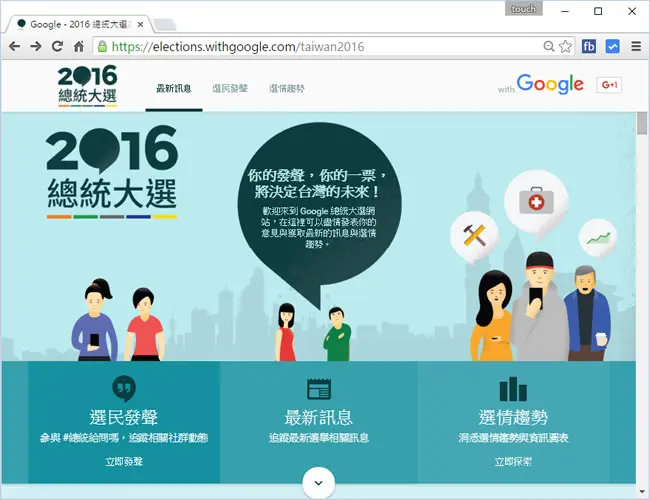Image resolution: width=650 pixels, height=500 pixels.
Task: Go to the browser home page icon
Action: tap(79, 46)
